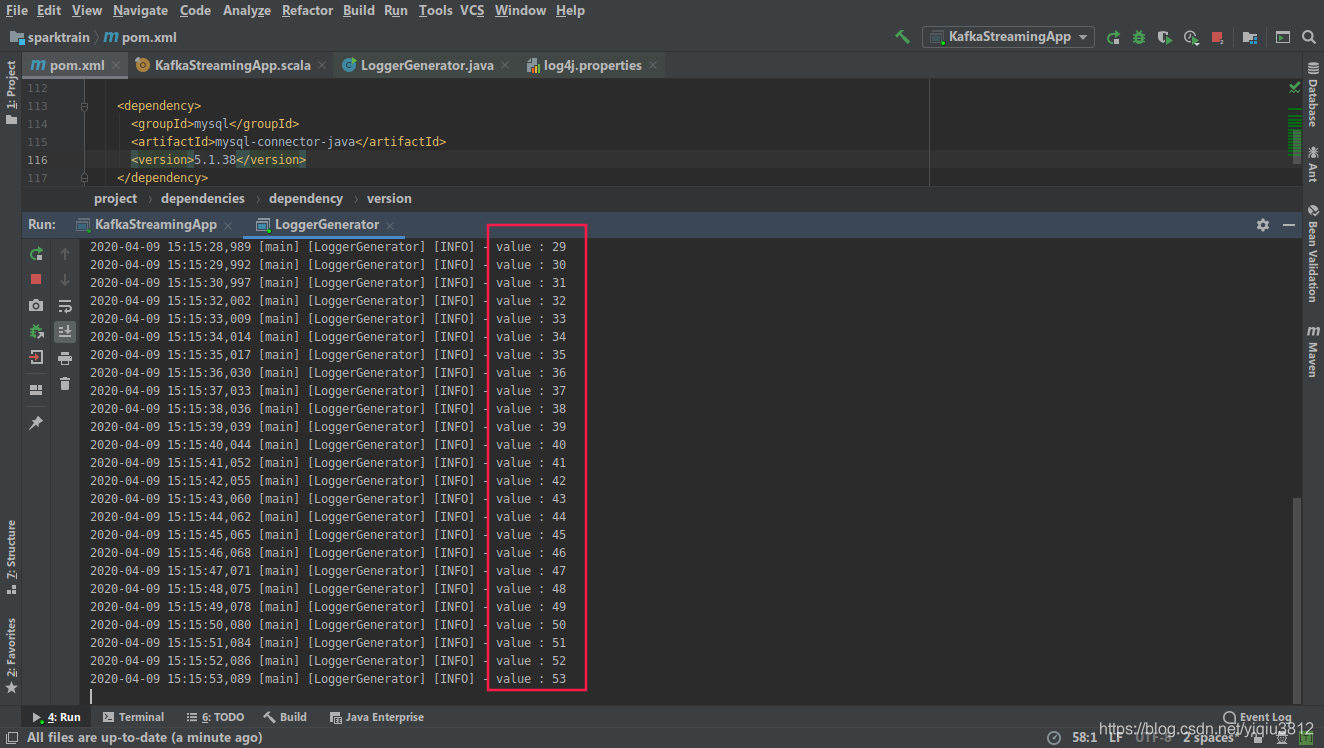Click the Up the Stack Trace arrow
Viewport: 1324px width, 748px height.
[x=65, y=254]
